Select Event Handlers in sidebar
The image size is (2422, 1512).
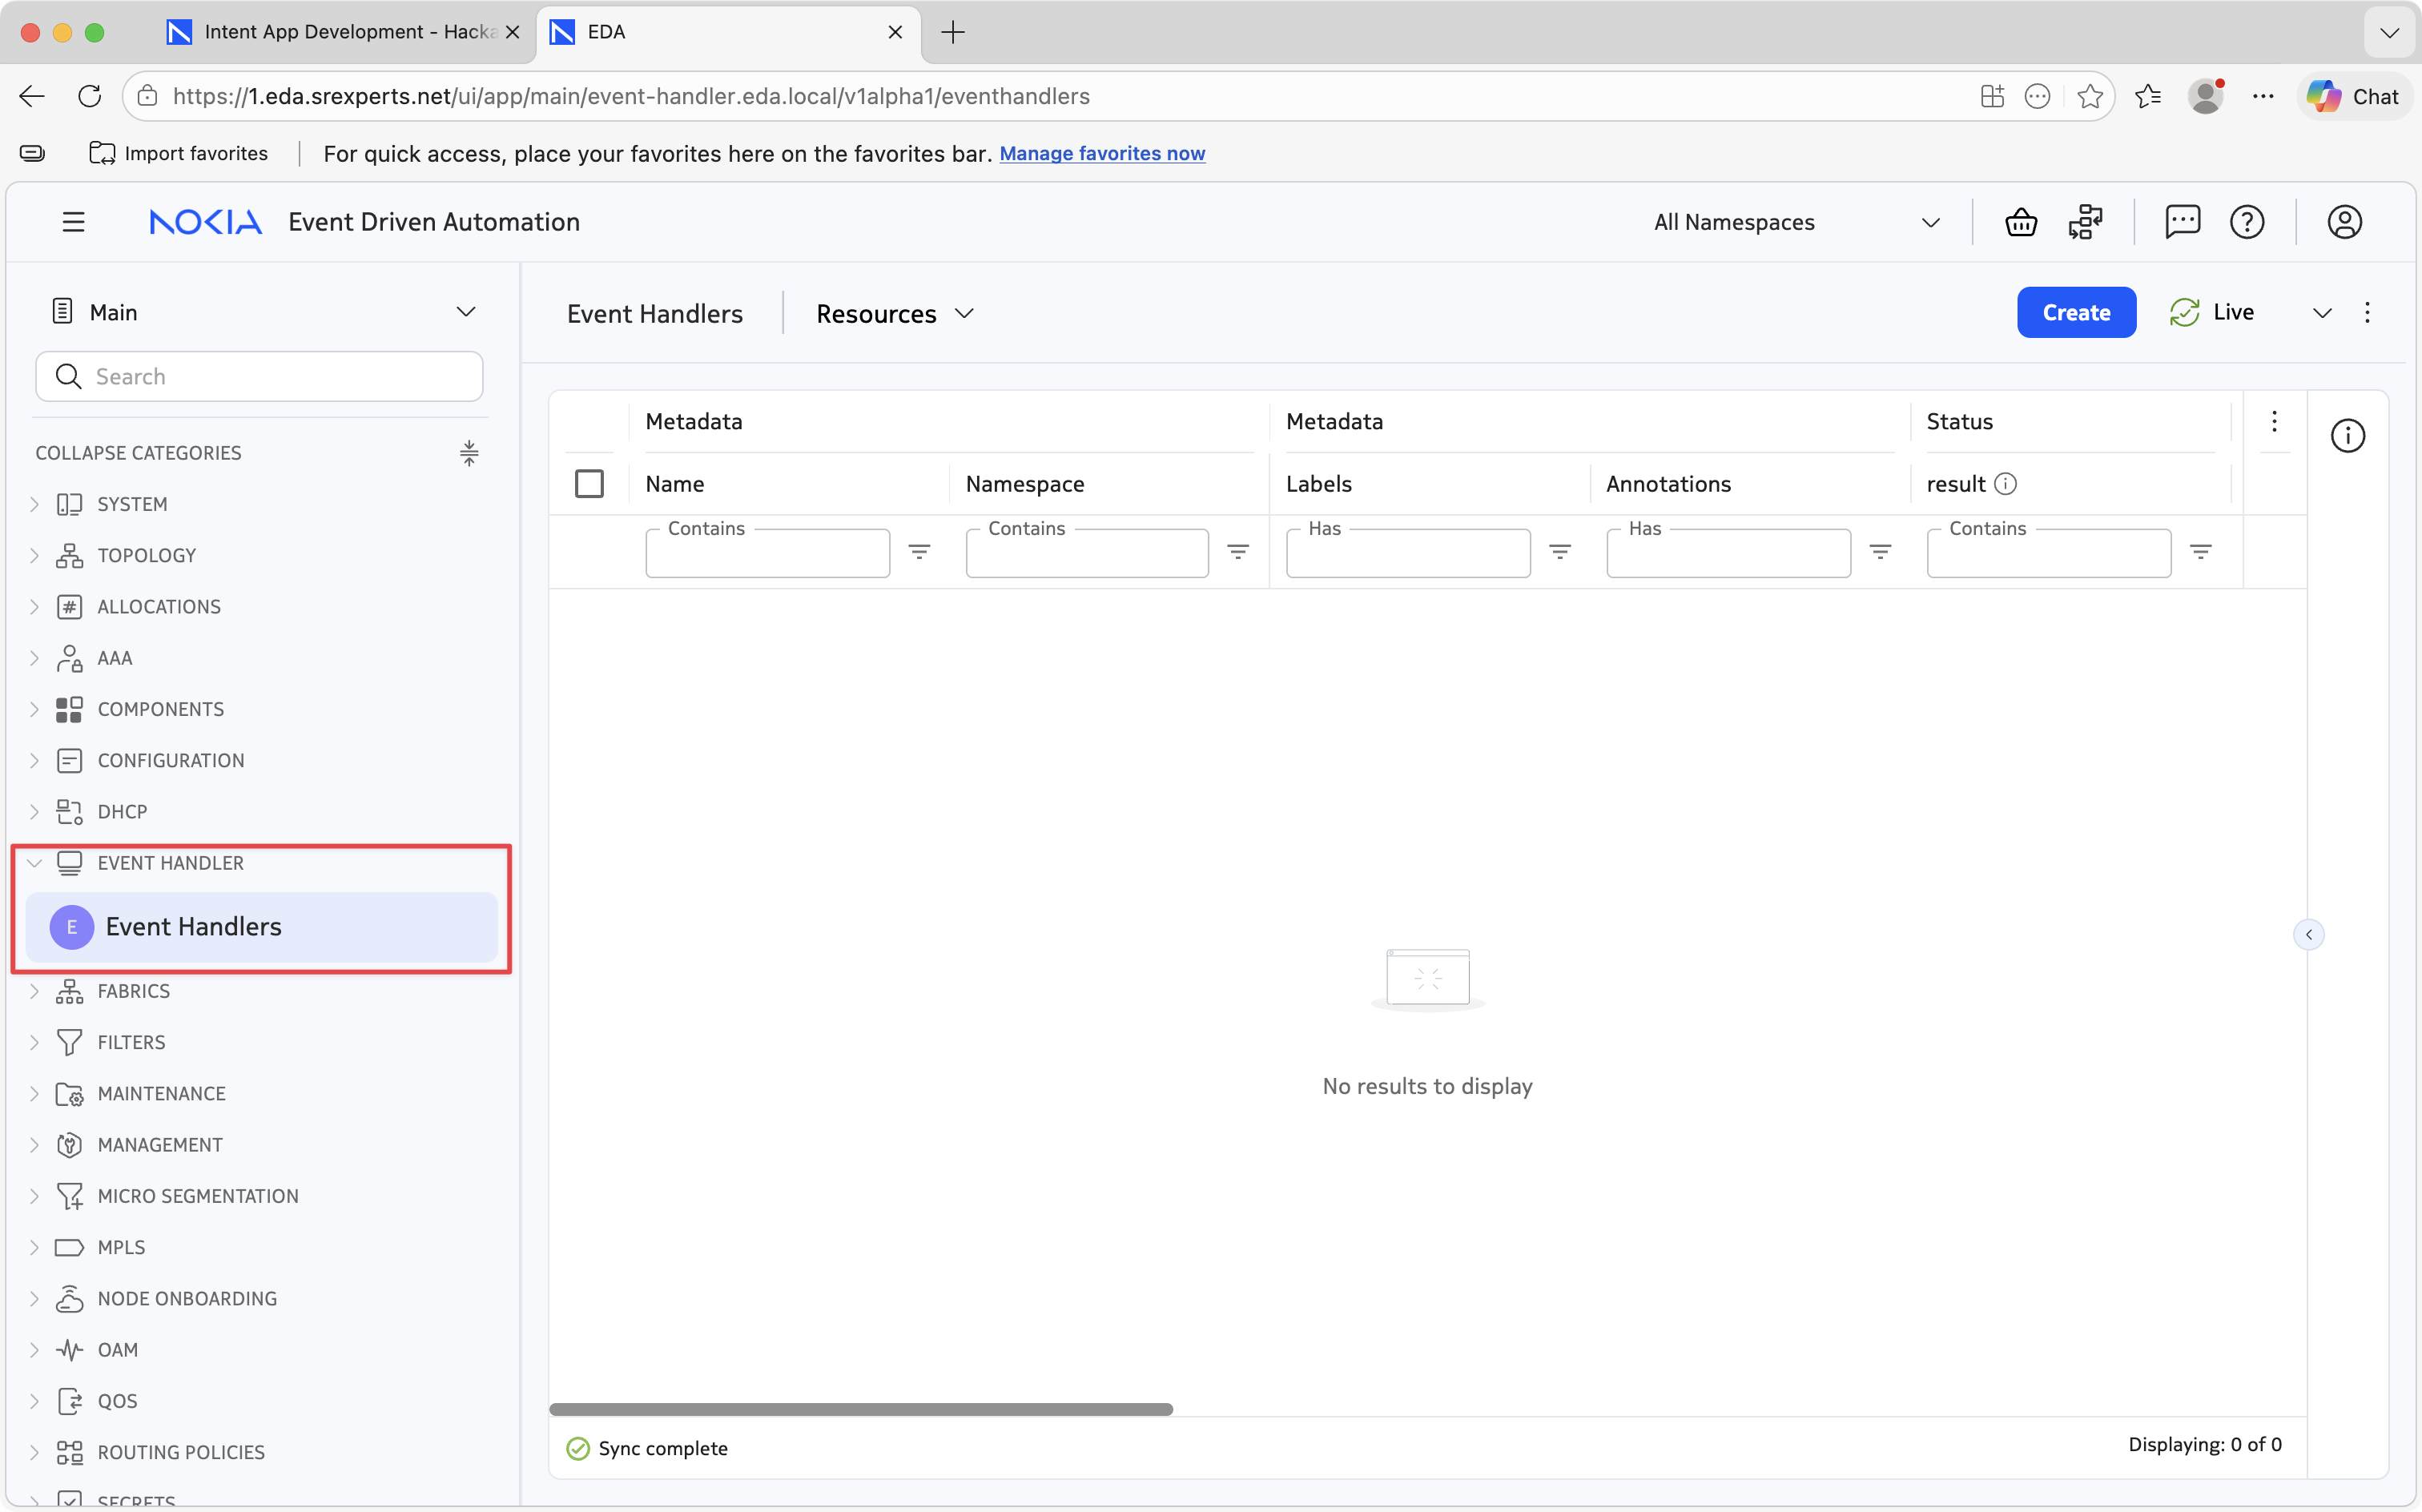click(x=262, y=927)
